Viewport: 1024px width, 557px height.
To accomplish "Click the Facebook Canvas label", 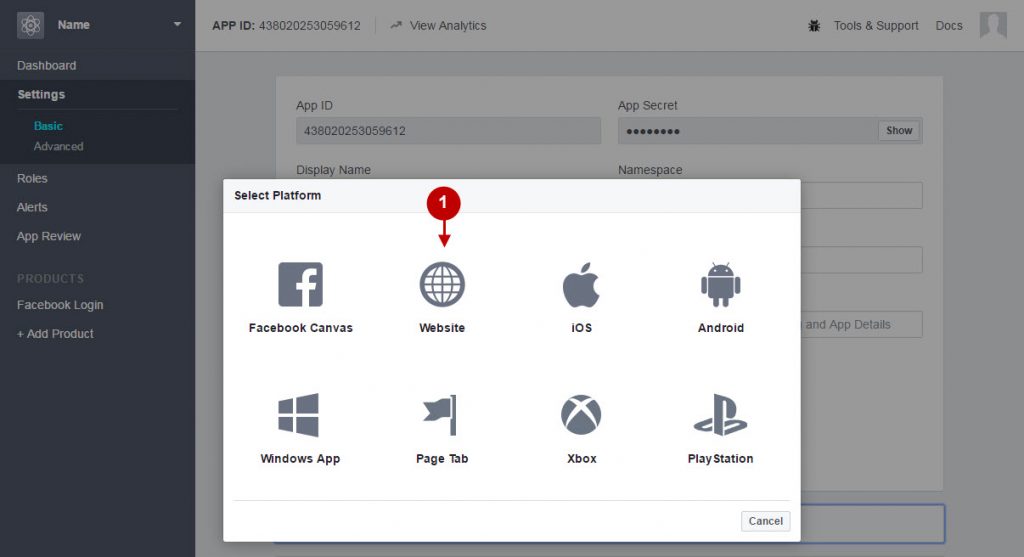I will [x=300, y=328].
